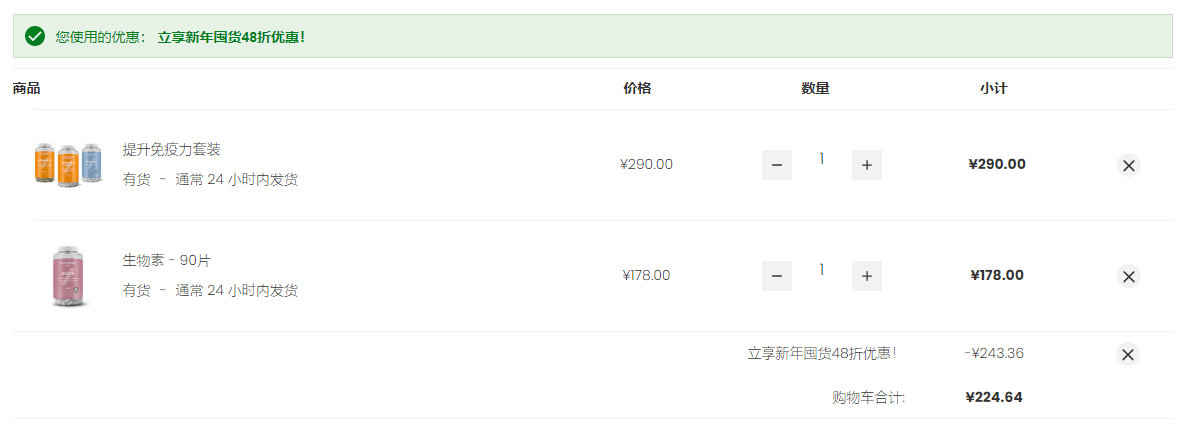Viewport: 1185px width, 426px height.
Task: Select the quantity field for 提升免疫力套装
Action: [x=821, y=159]
